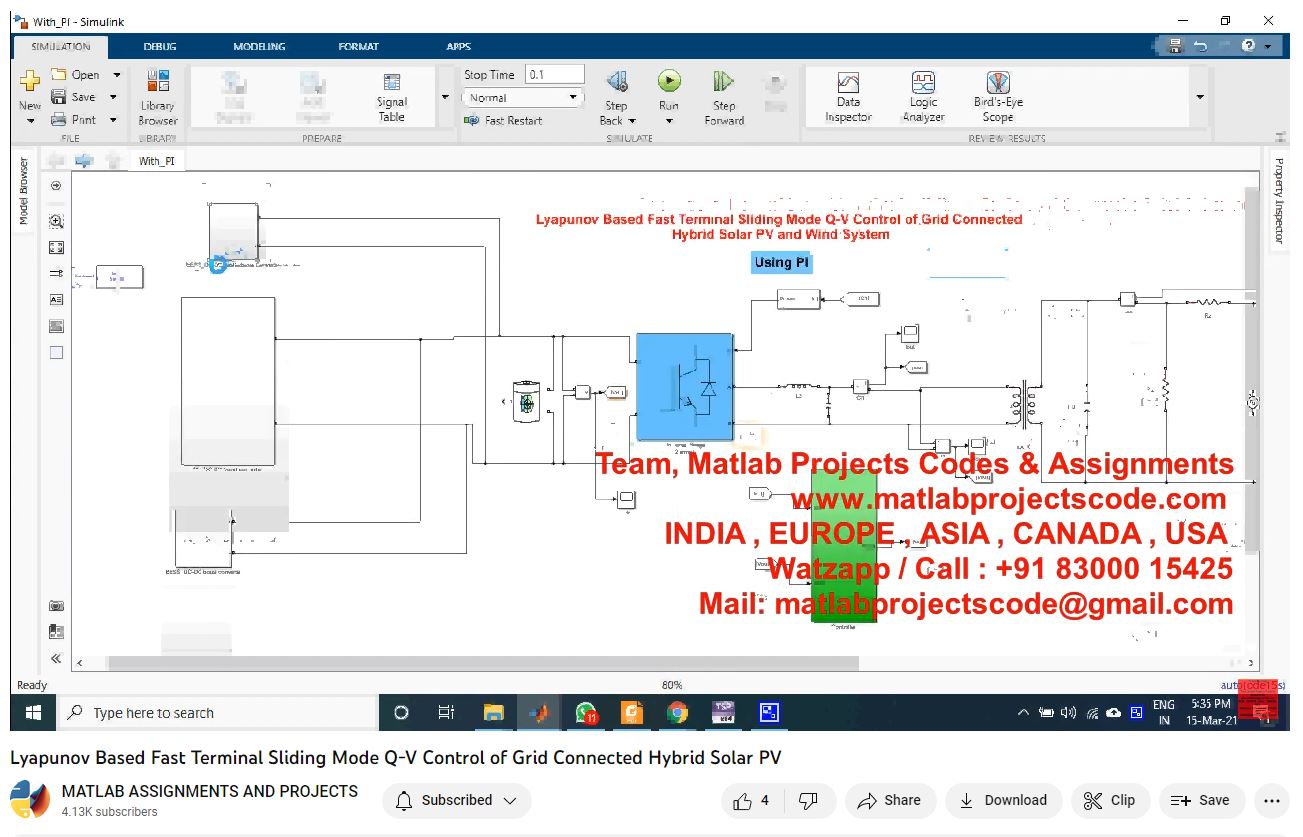Expand the Review Results gallery arrow
This screenshot has width=1303, height=837.
[x=1200, y=98]
